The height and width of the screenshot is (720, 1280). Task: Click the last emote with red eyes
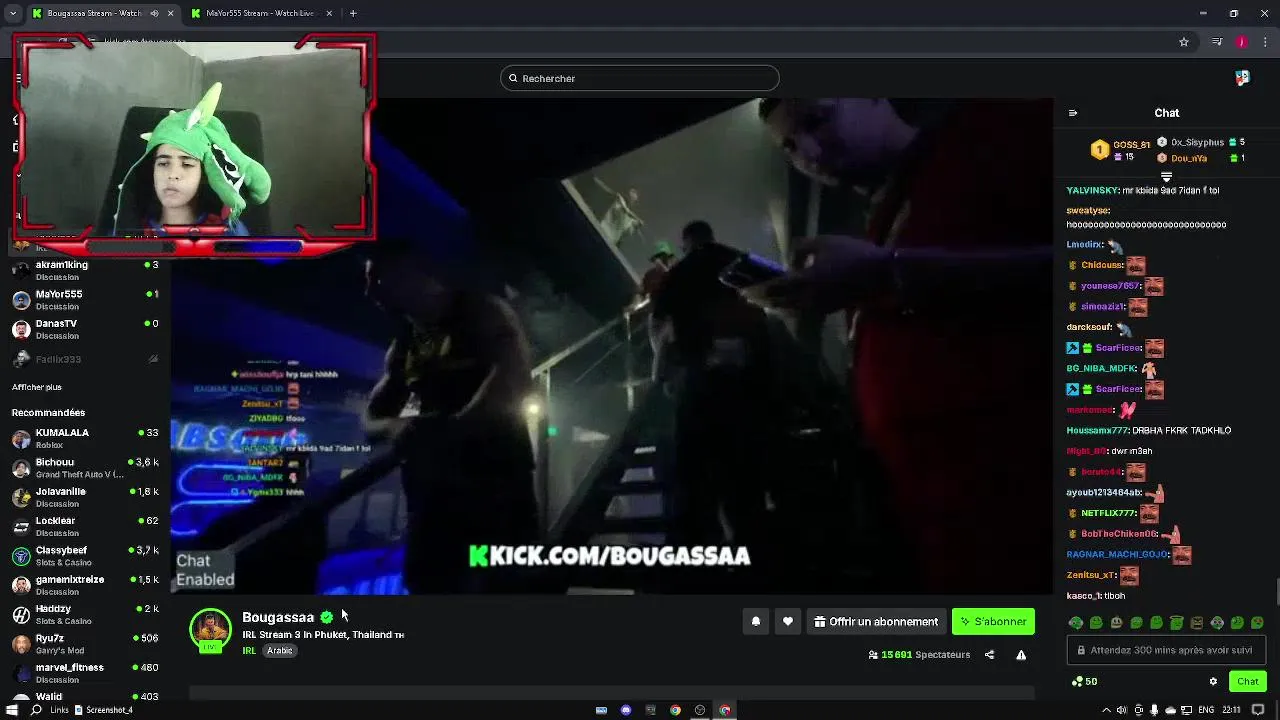1257,623
